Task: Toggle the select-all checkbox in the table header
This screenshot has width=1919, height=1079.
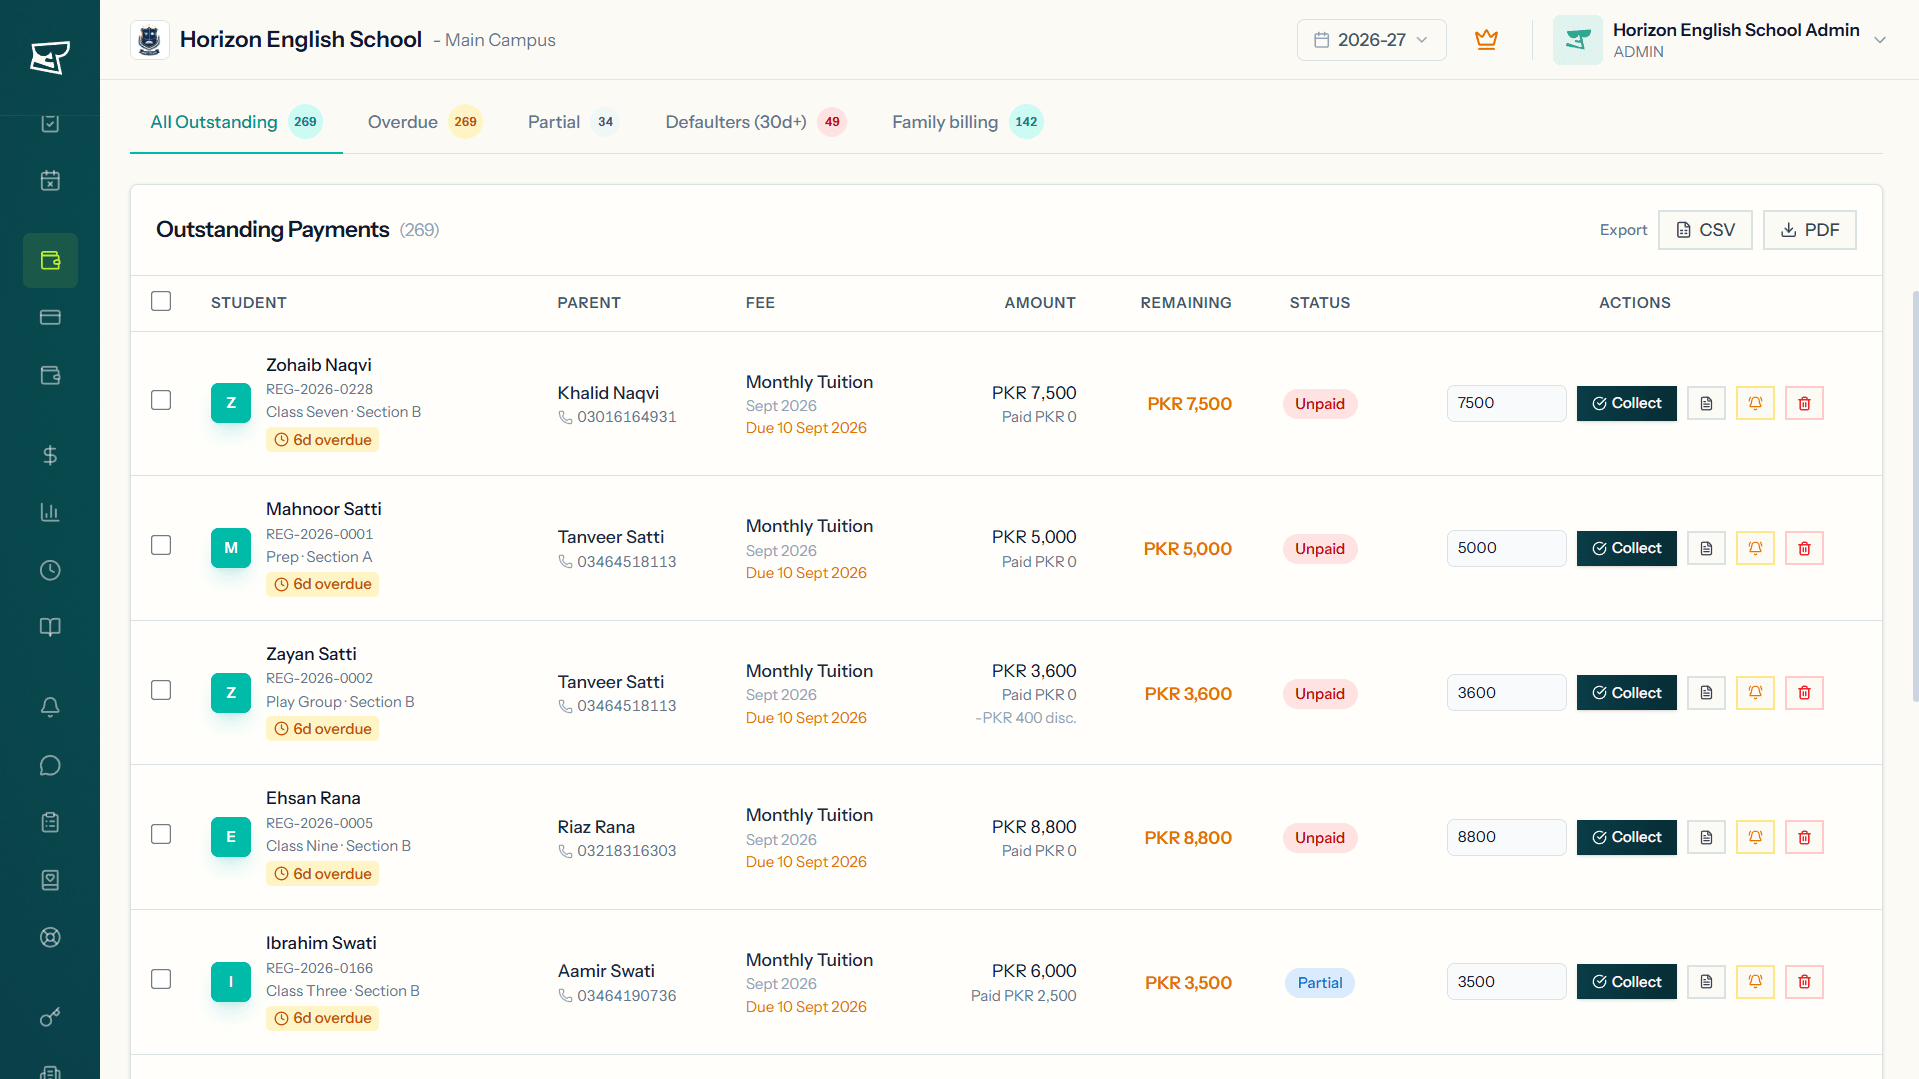Action: point(161,301)
